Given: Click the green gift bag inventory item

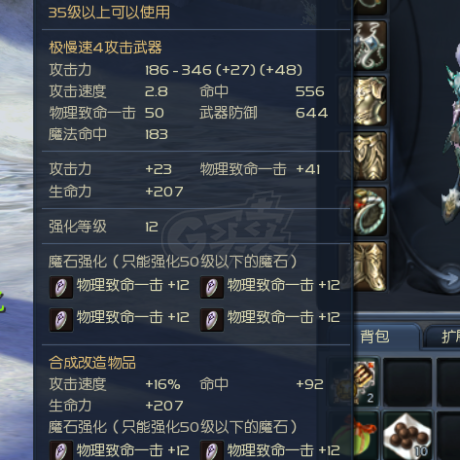Looking at the screenshot, I should 365,435.
